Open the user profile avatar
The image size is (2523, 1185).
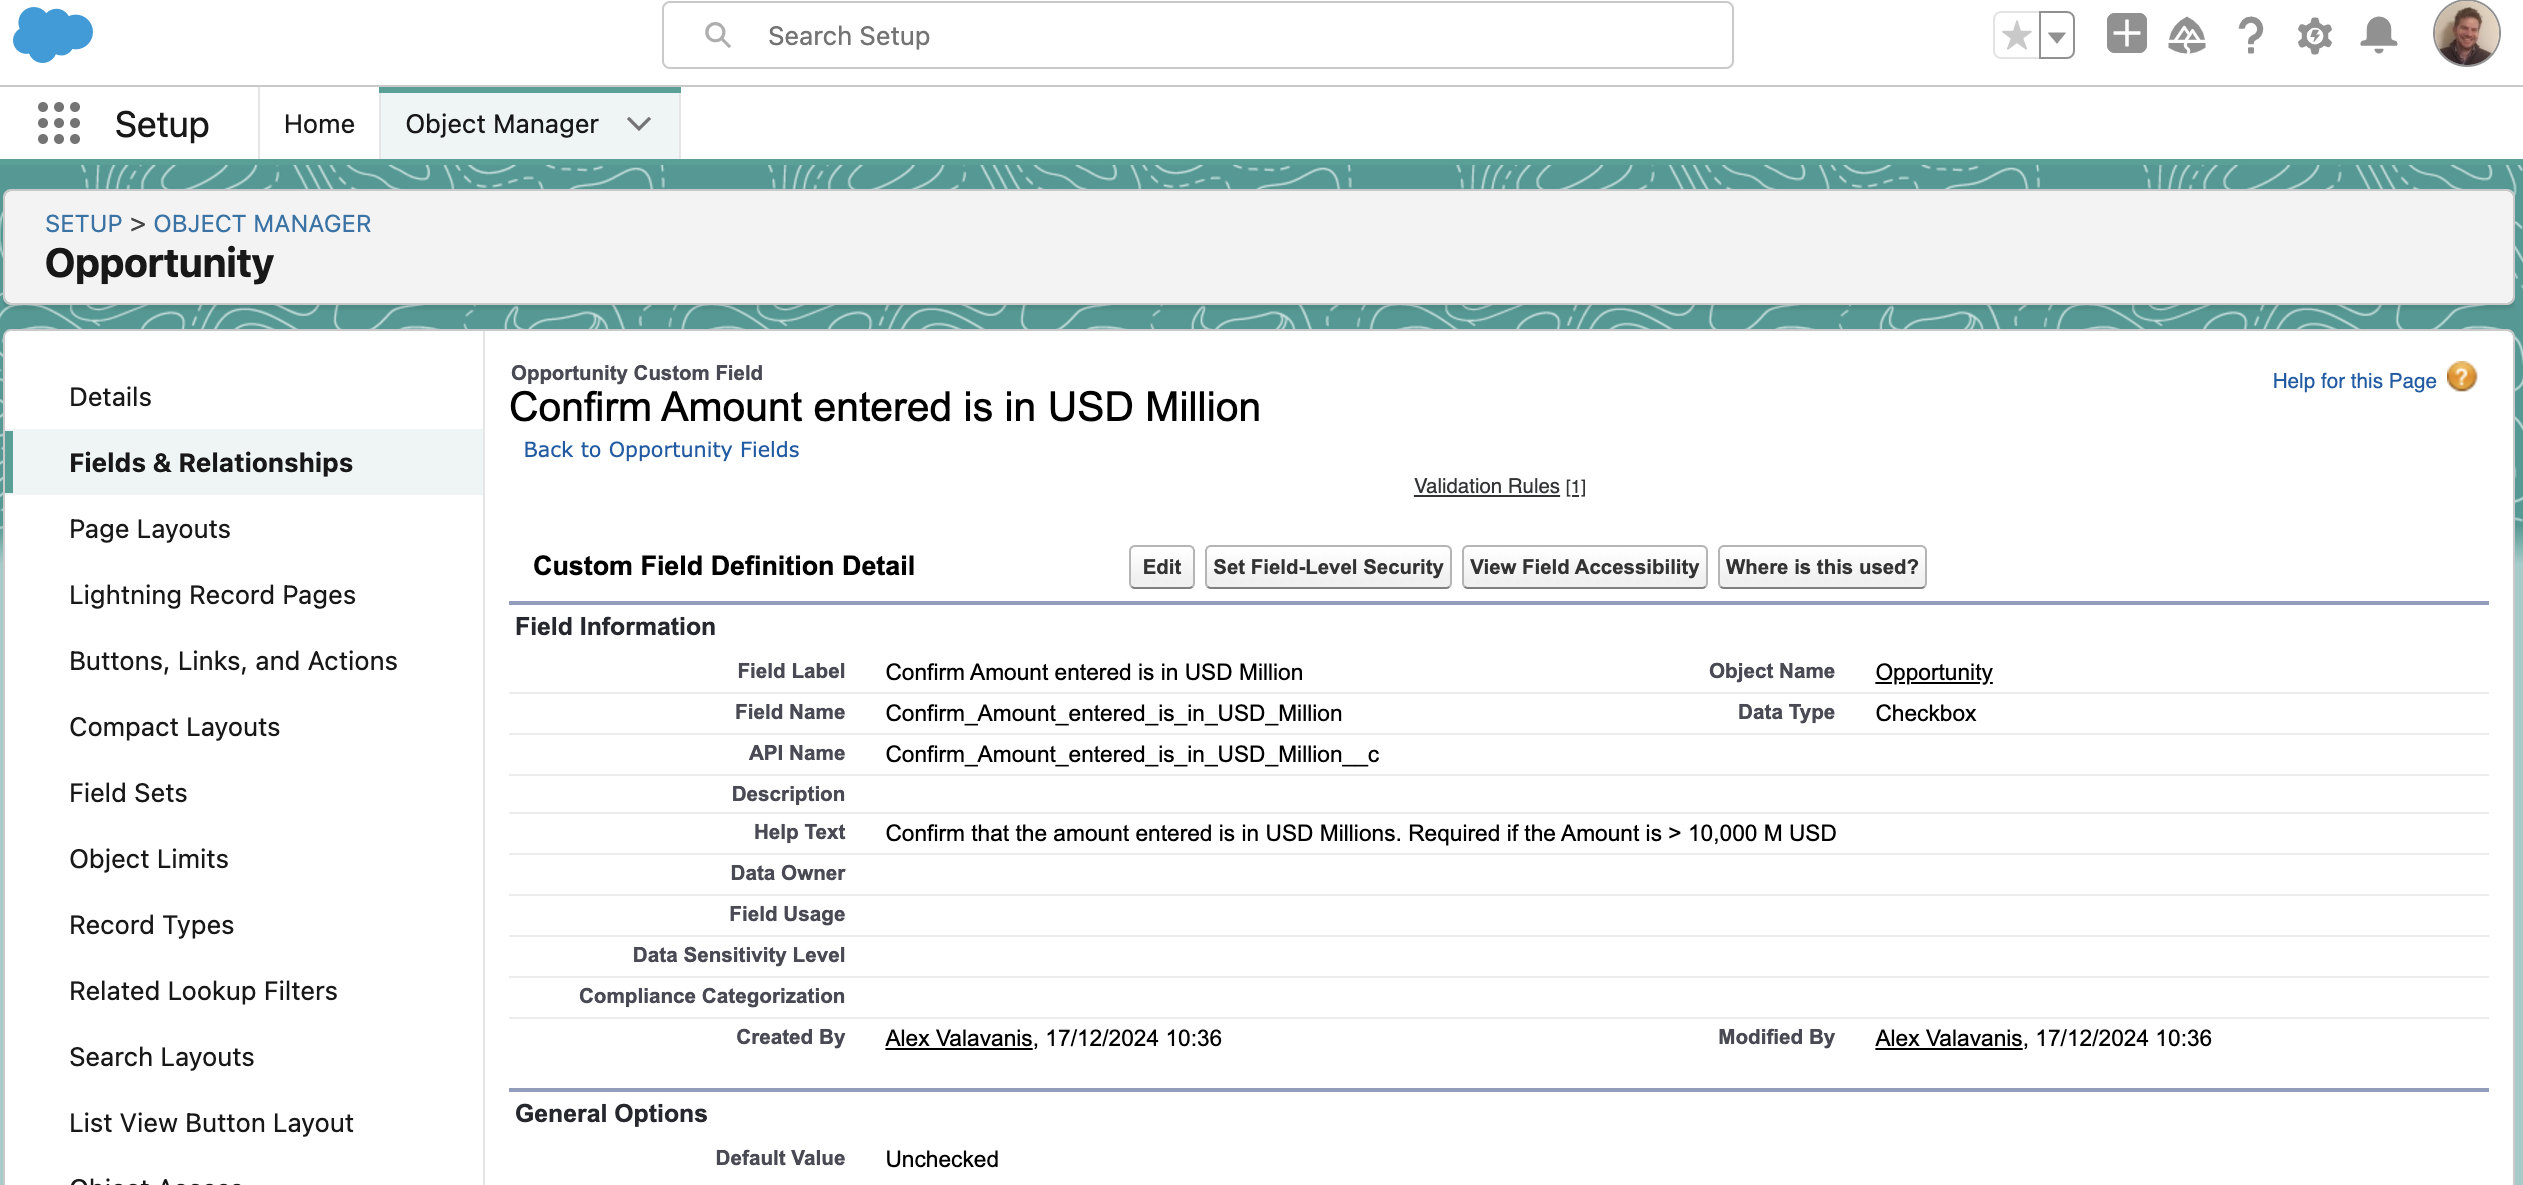(2468, 33)
